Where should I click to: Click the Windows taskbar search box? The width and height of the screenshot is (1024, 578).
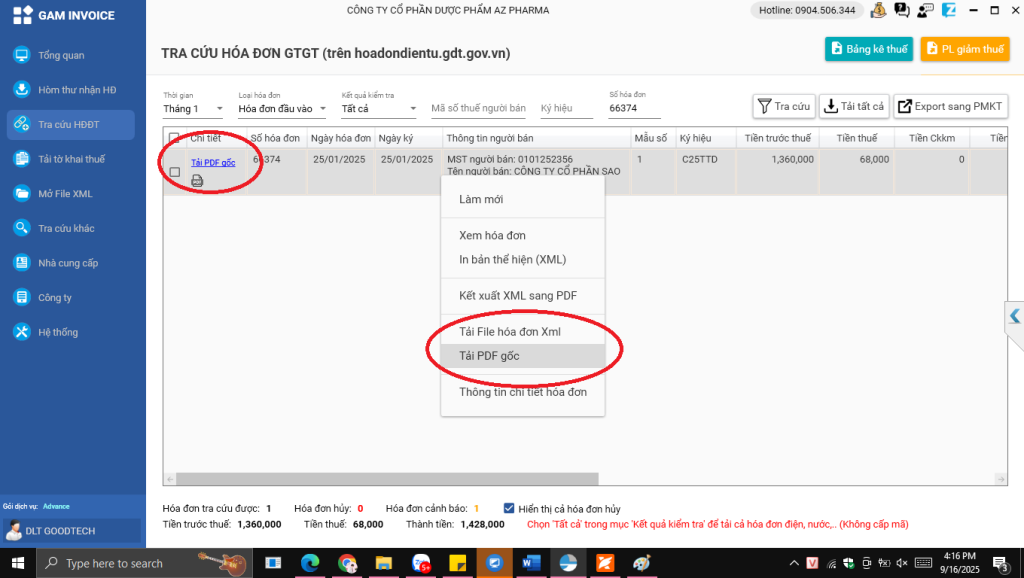pos(144,563)
